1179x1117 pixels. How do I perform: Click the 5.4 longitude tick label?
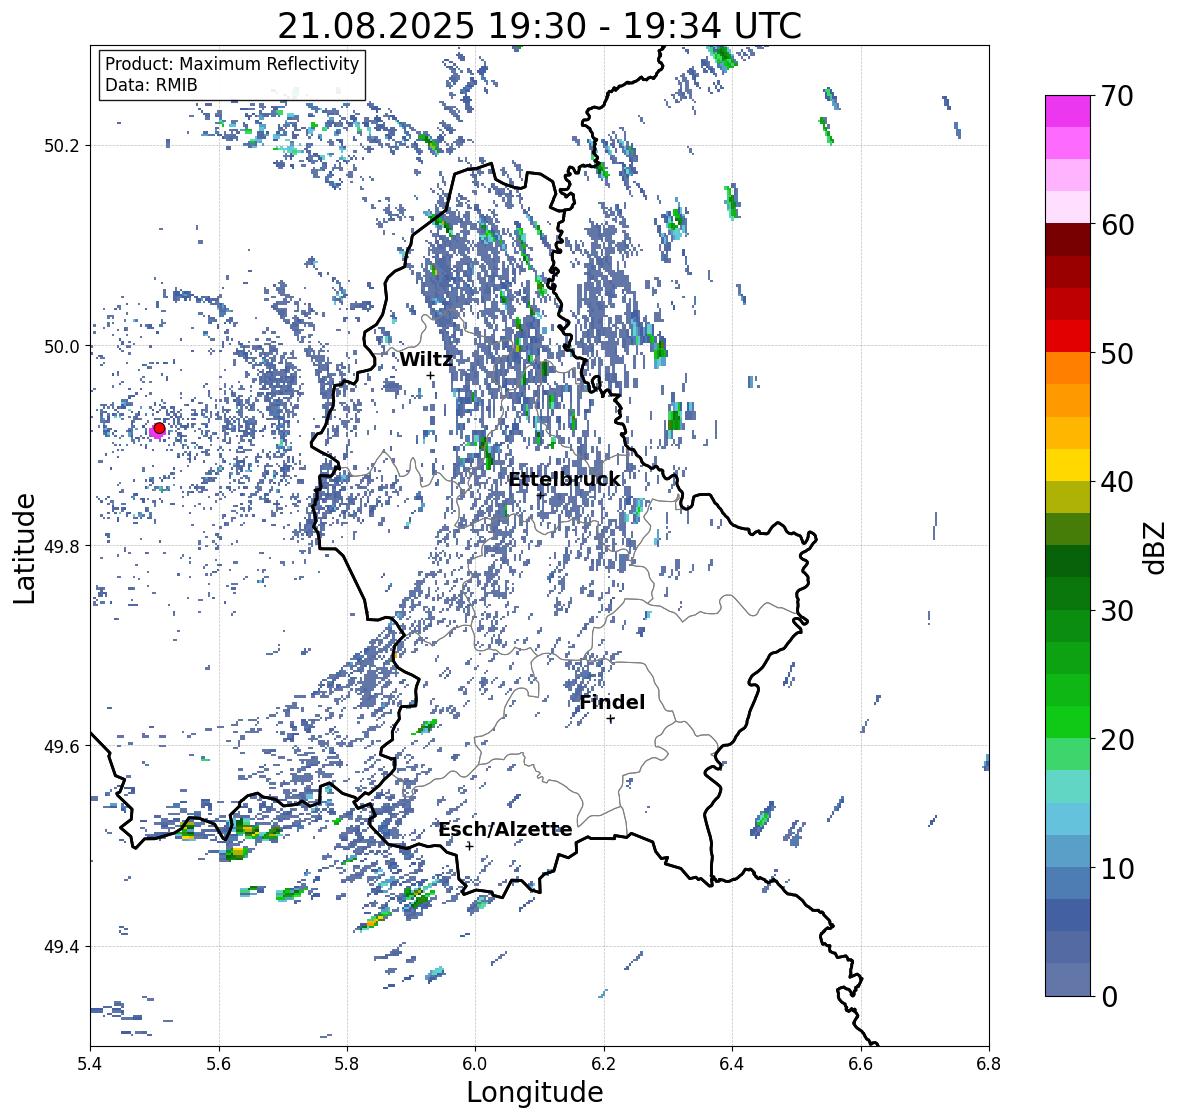(x=90, y=1064)
